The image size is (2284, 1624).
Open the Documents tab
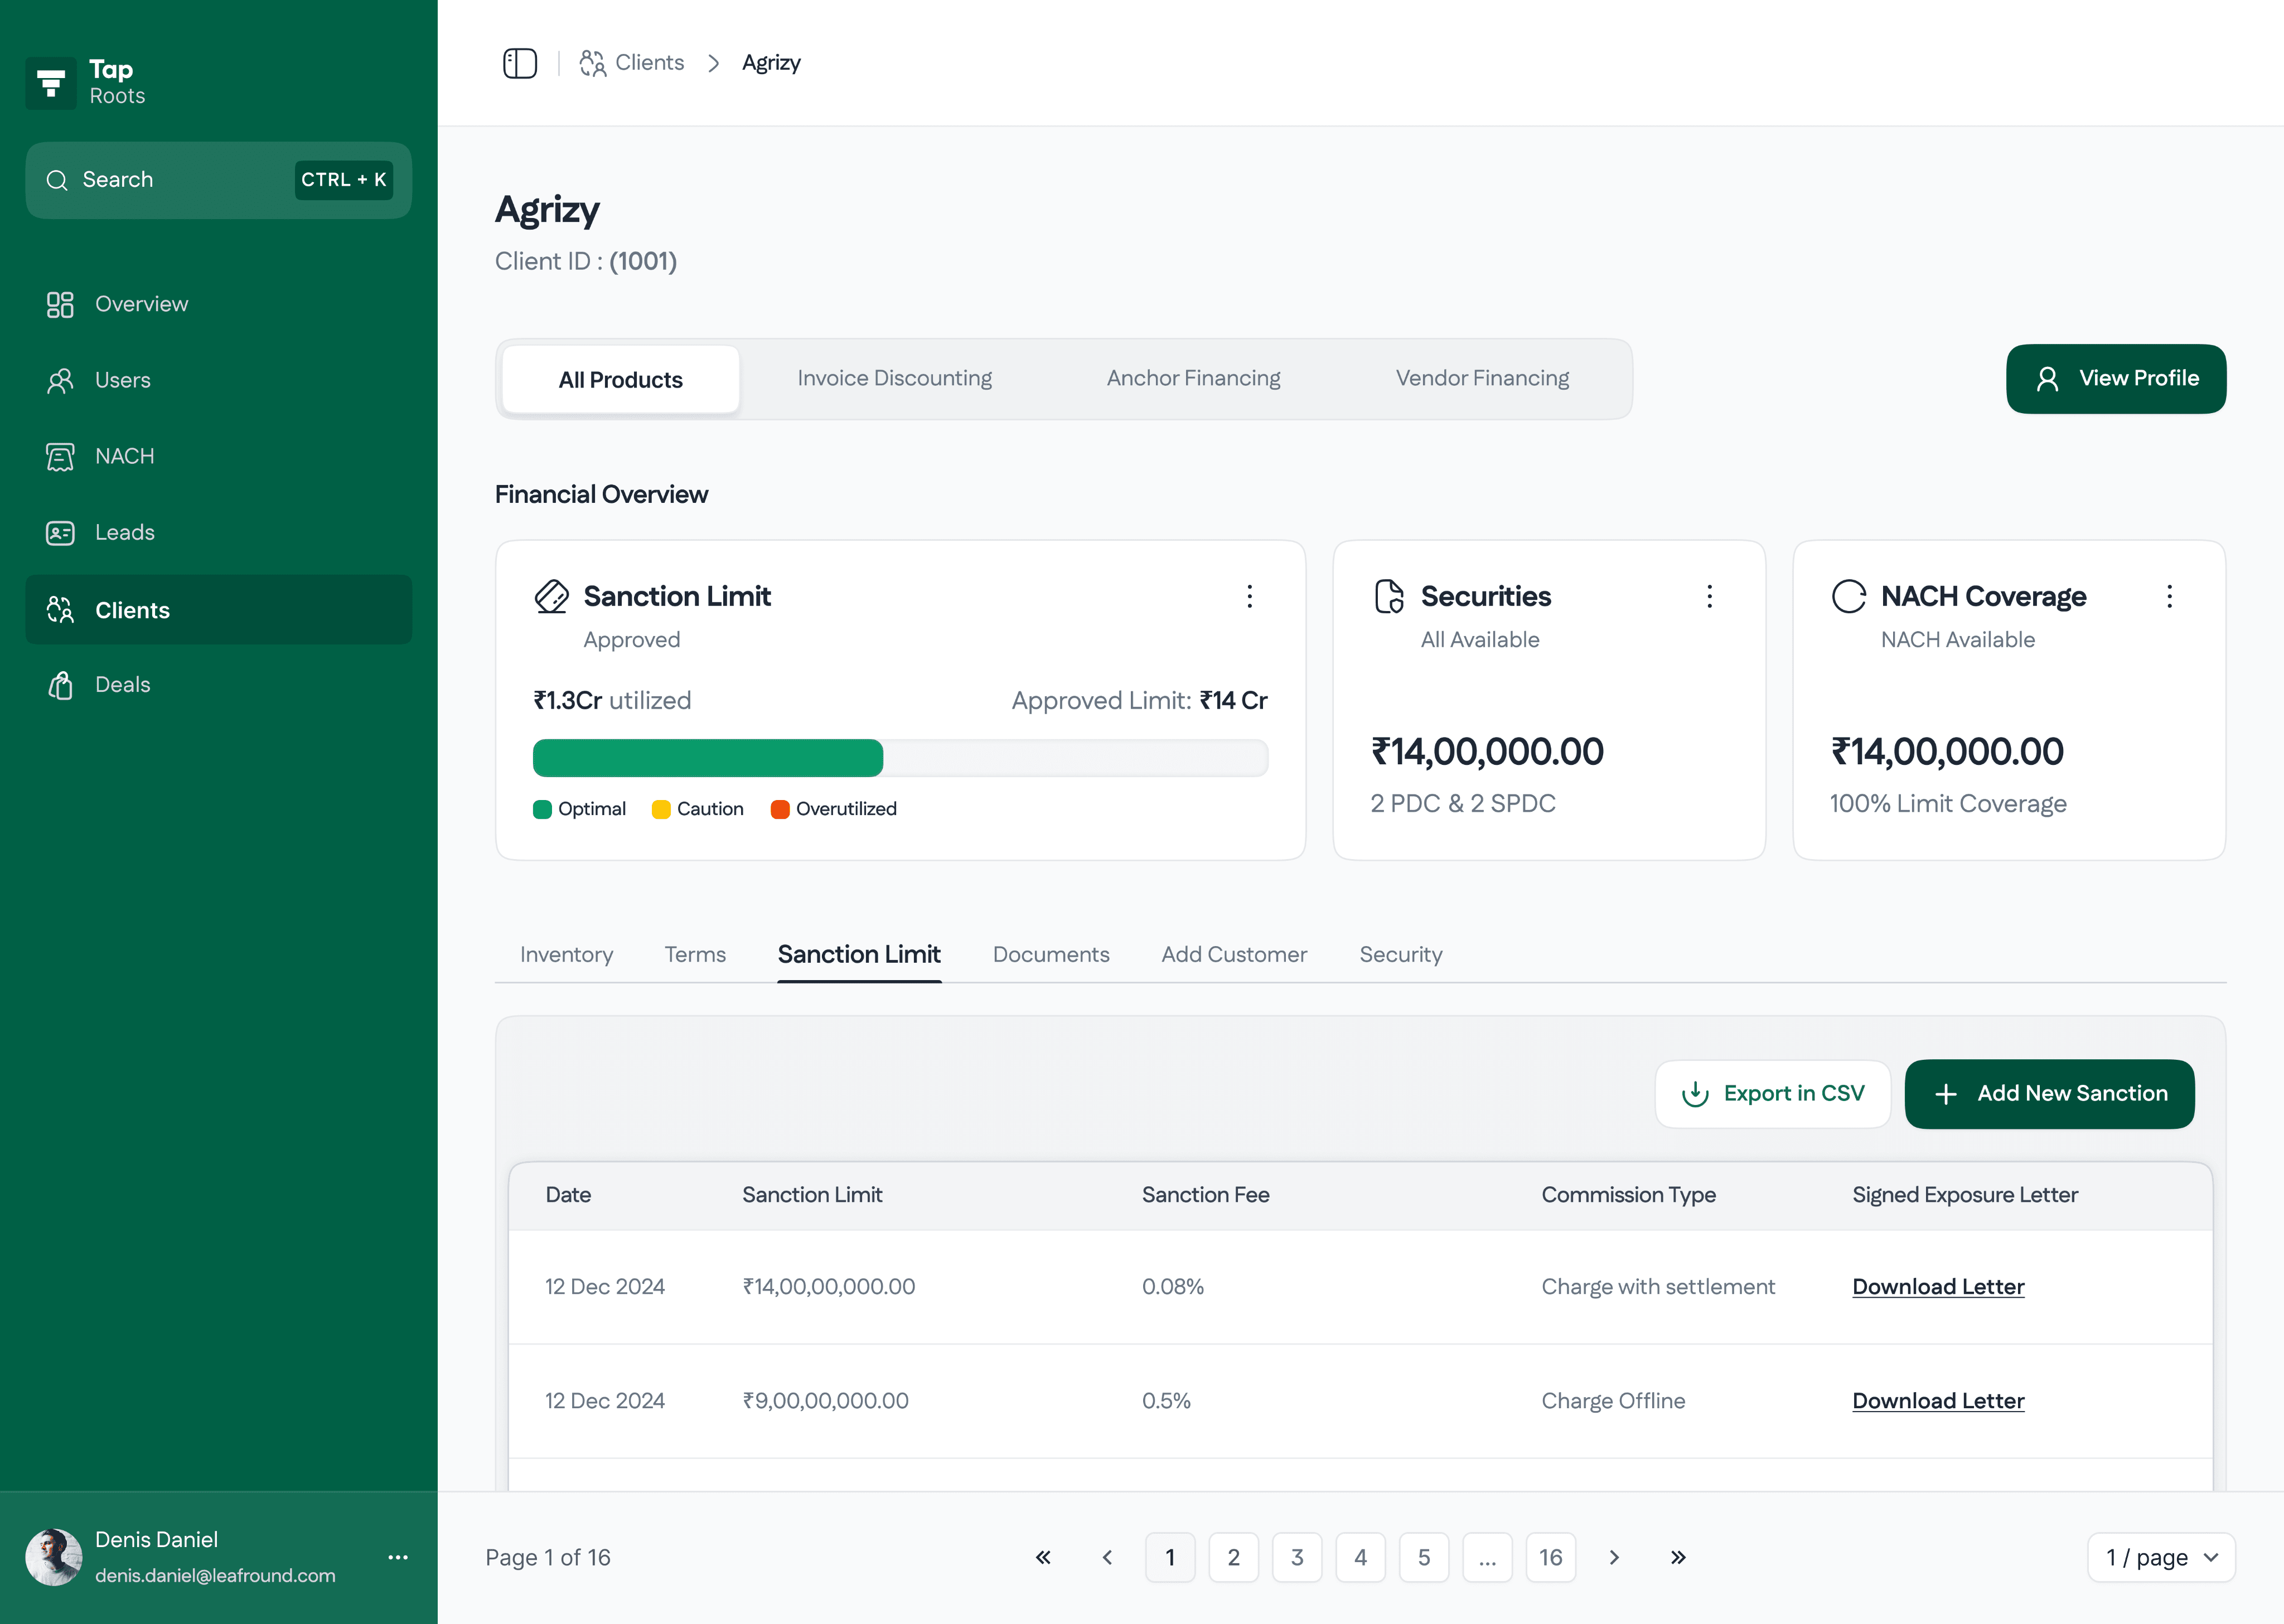1050,954
